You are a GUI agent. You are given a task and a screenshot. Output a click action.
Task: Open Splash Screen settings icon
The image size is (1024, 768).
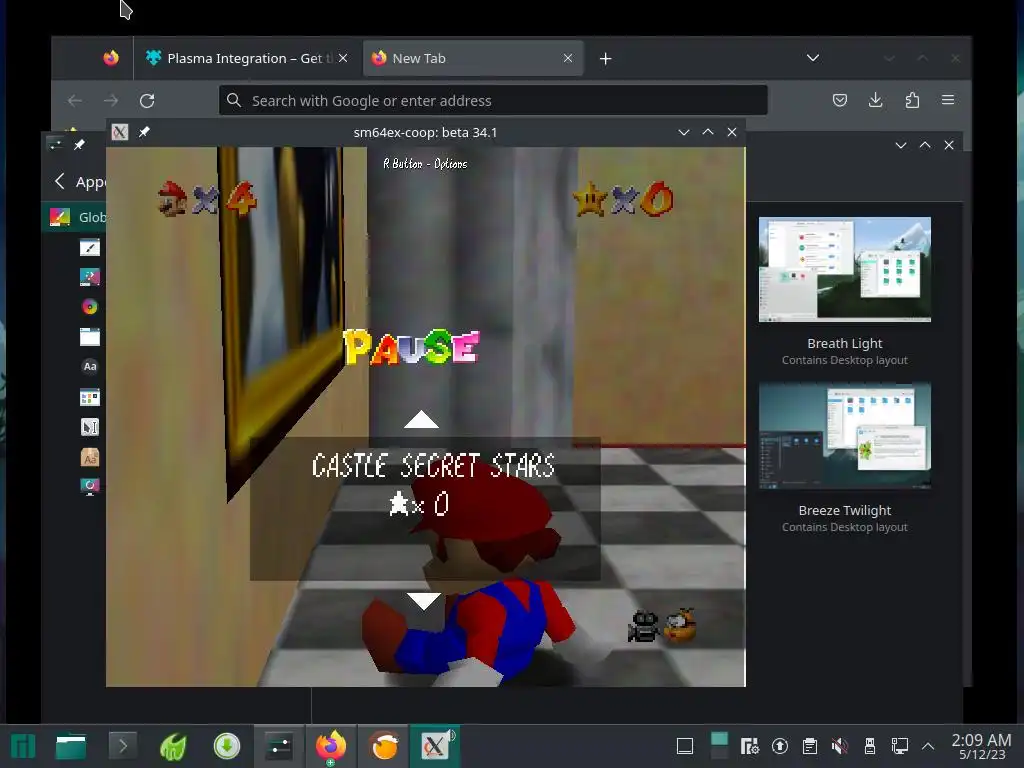(x=89, y=487)
